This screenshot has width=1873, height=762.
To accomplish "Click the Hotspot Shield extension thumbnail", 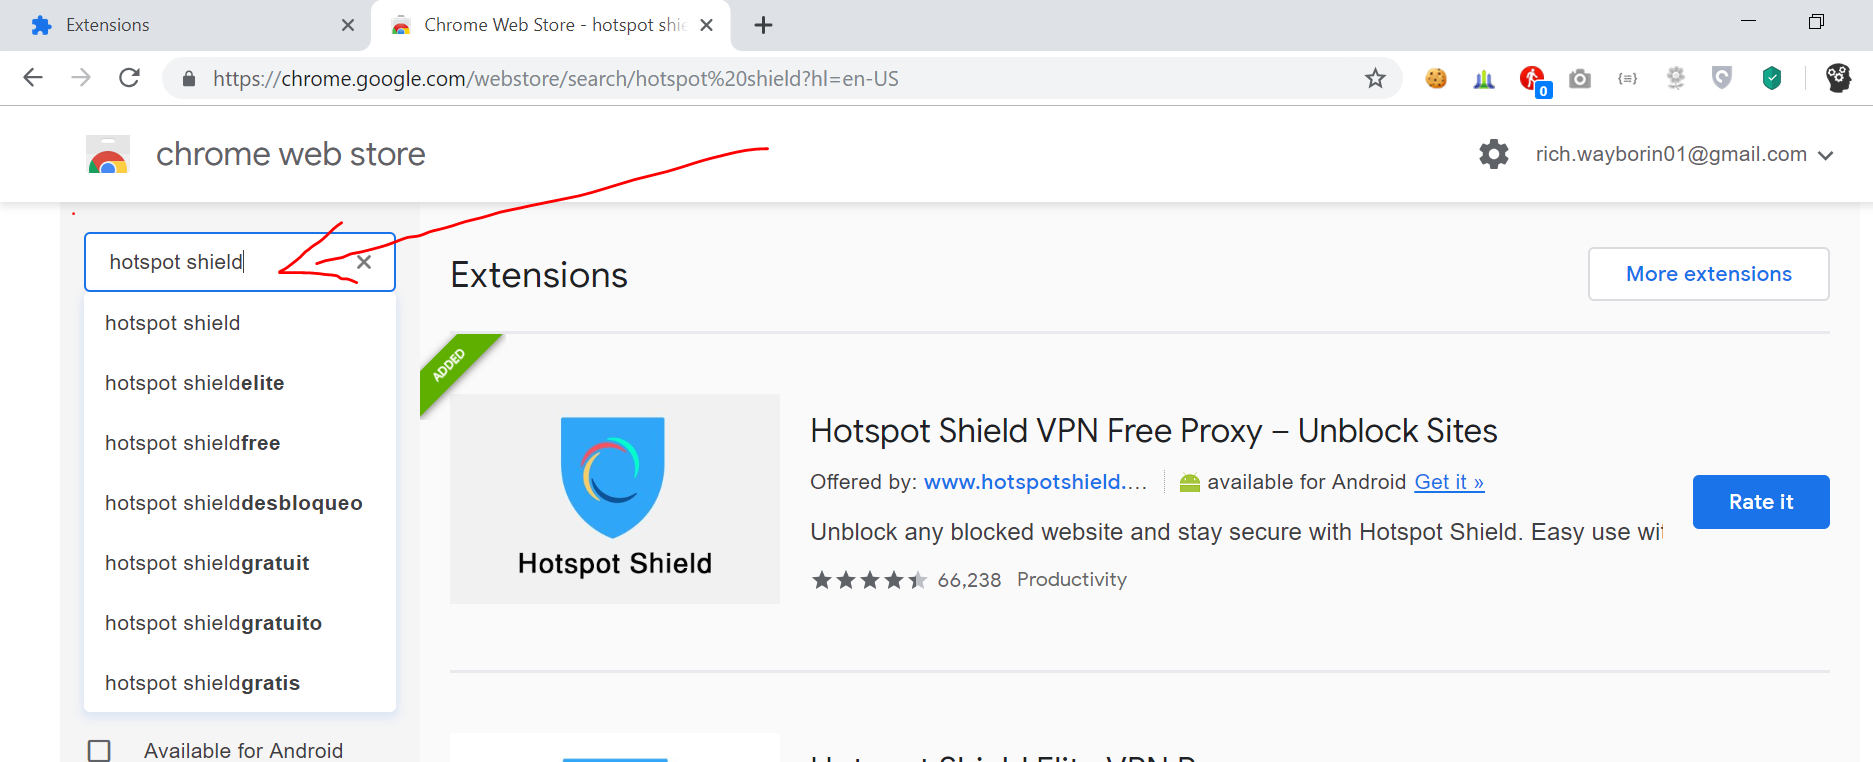I will pyautogui.click(x=615, y=499).
